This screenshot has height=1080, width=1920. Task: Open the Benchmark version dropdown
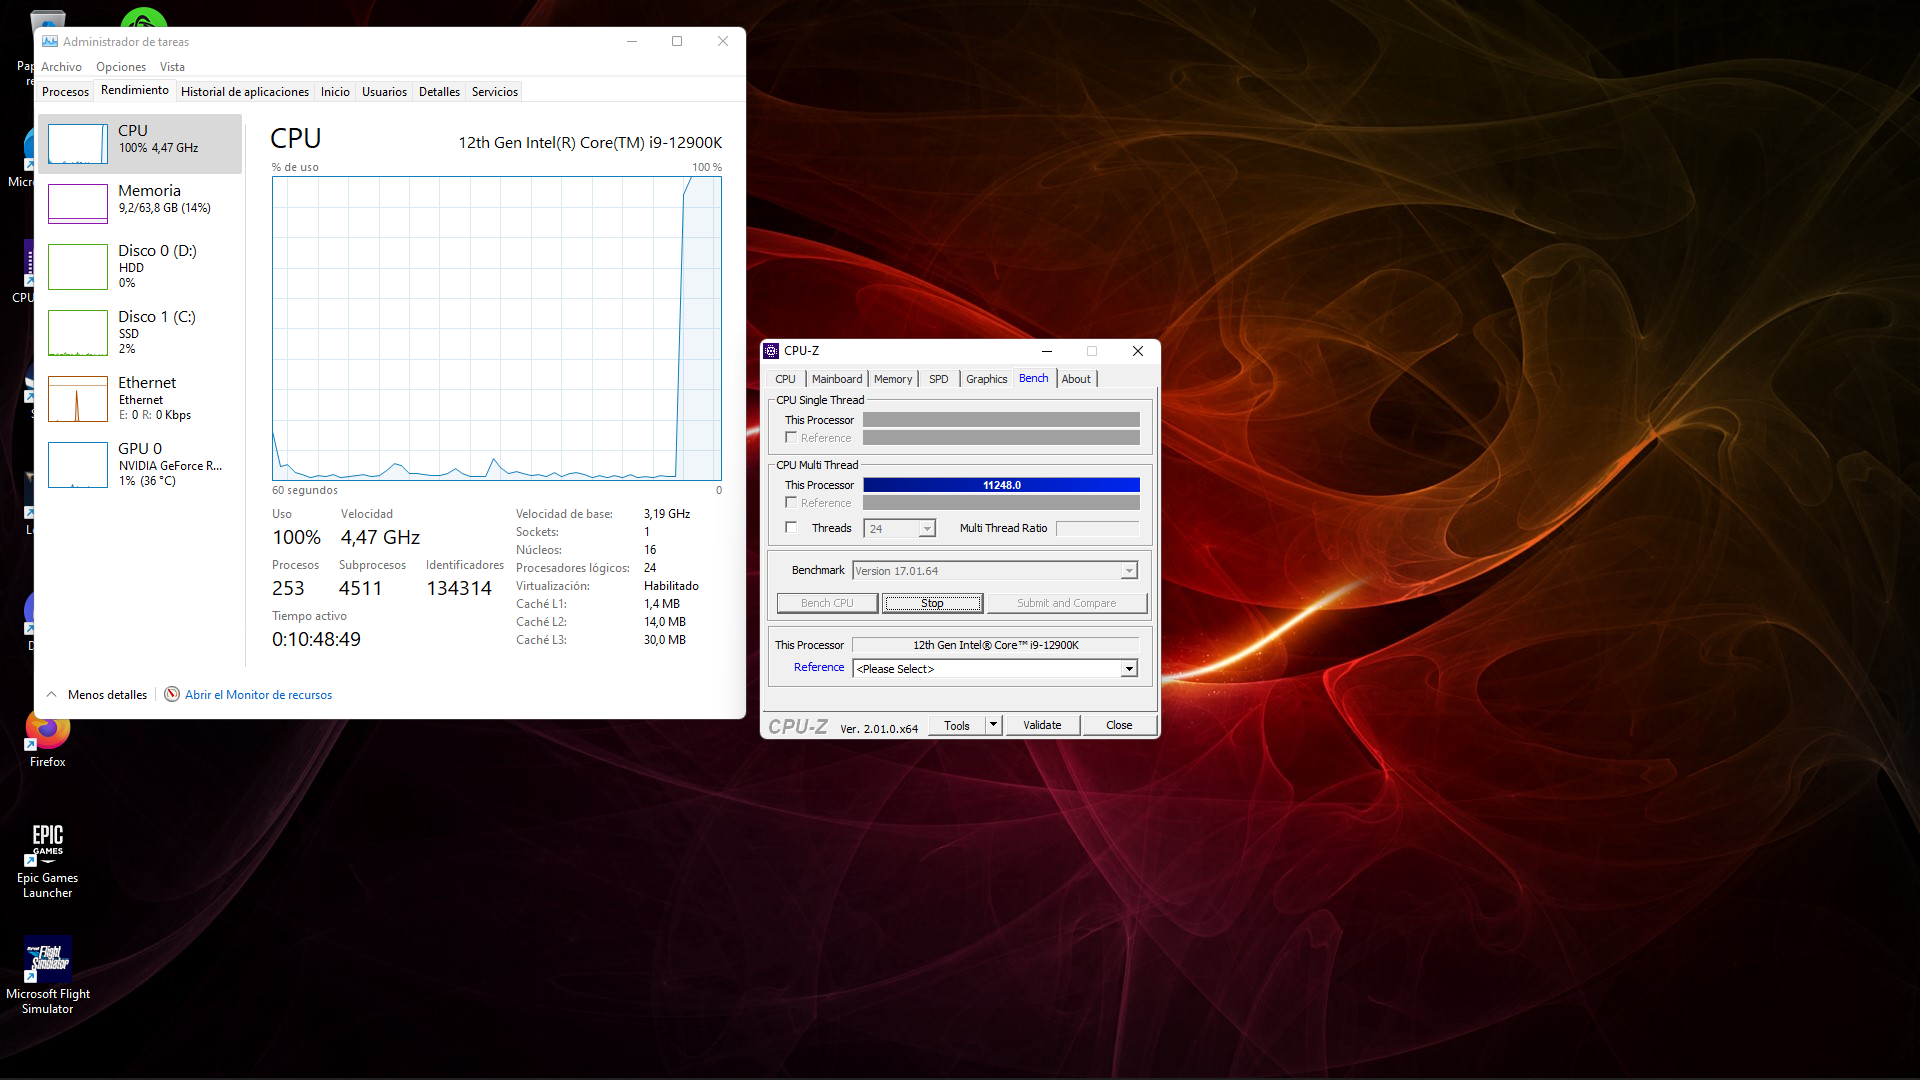[1128, 571]
